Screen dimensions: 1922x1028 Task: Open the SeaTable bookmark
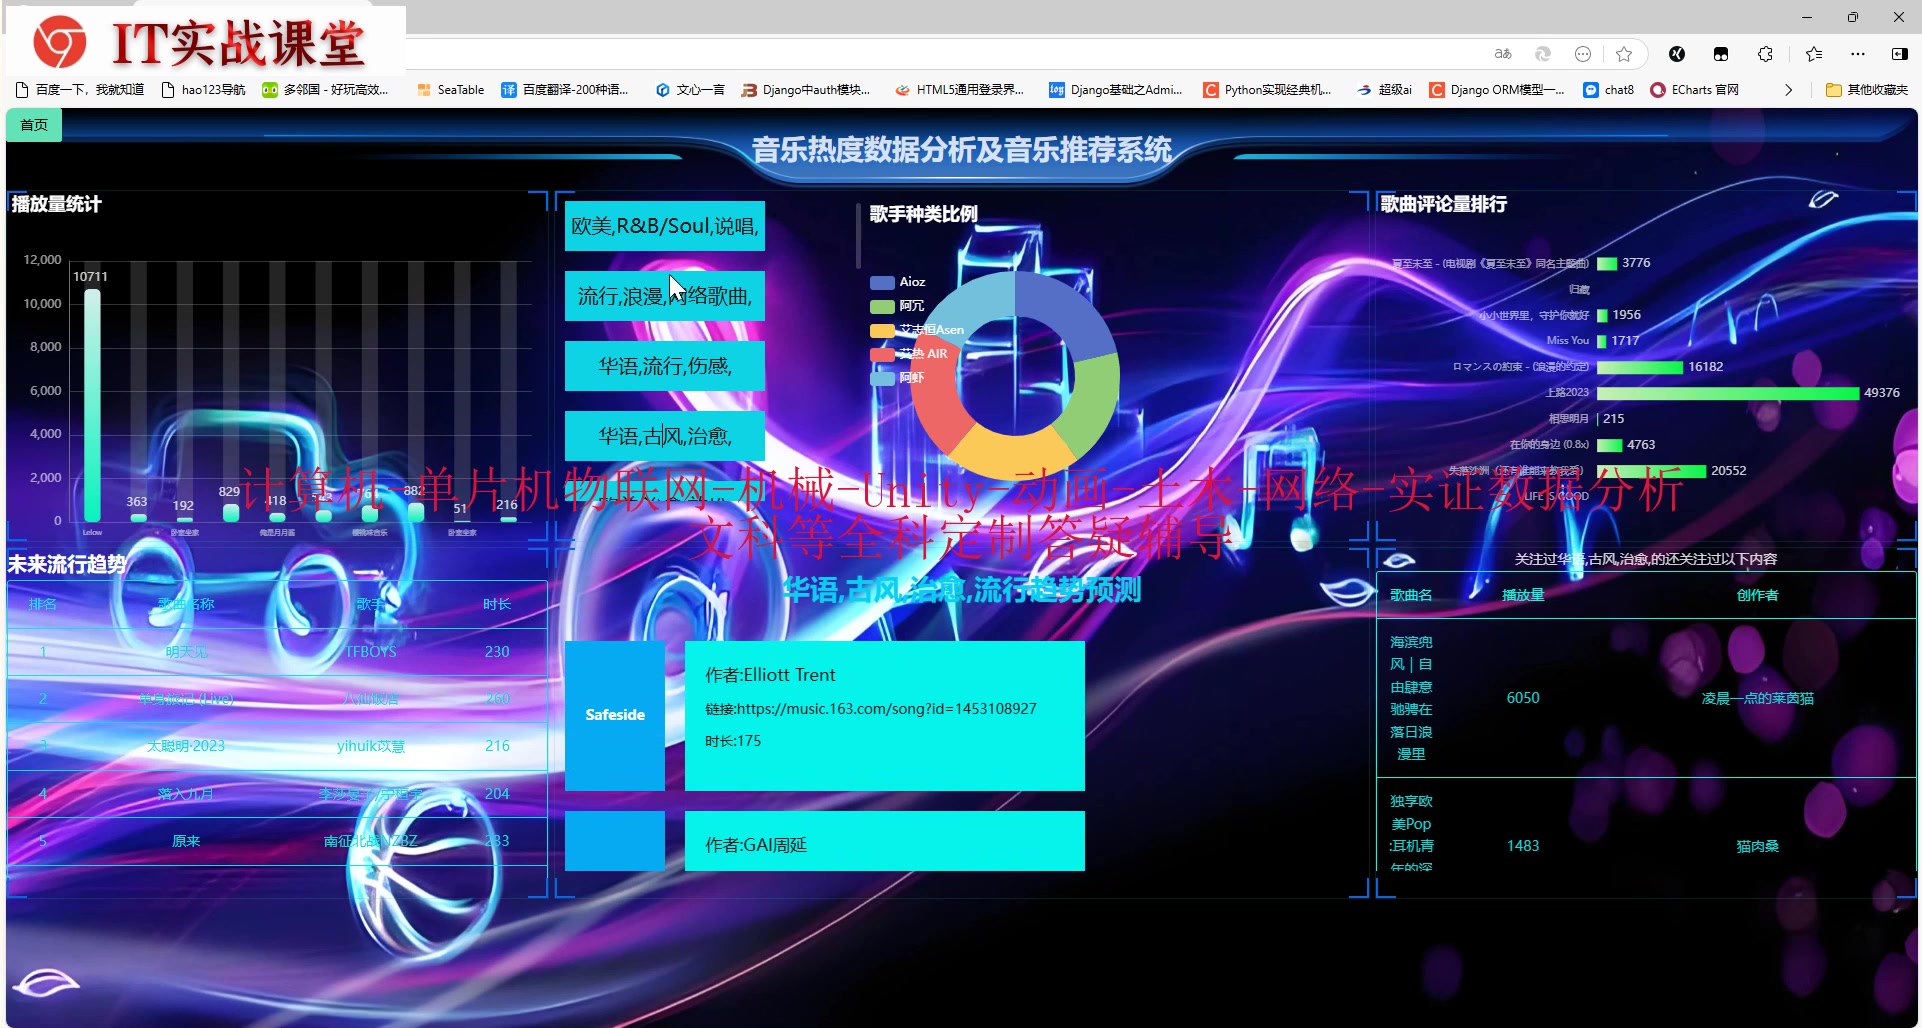[450, 90]
